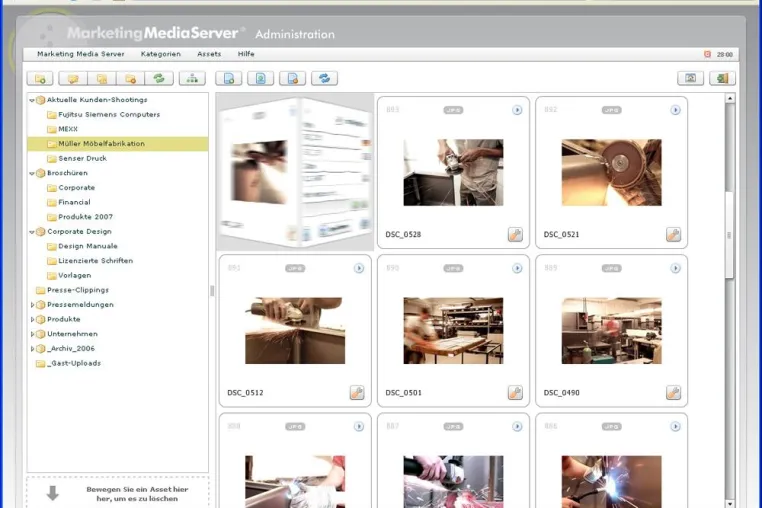Click the logout door icon
This screenshot has width=762, height=508.
tap(722, 78)
